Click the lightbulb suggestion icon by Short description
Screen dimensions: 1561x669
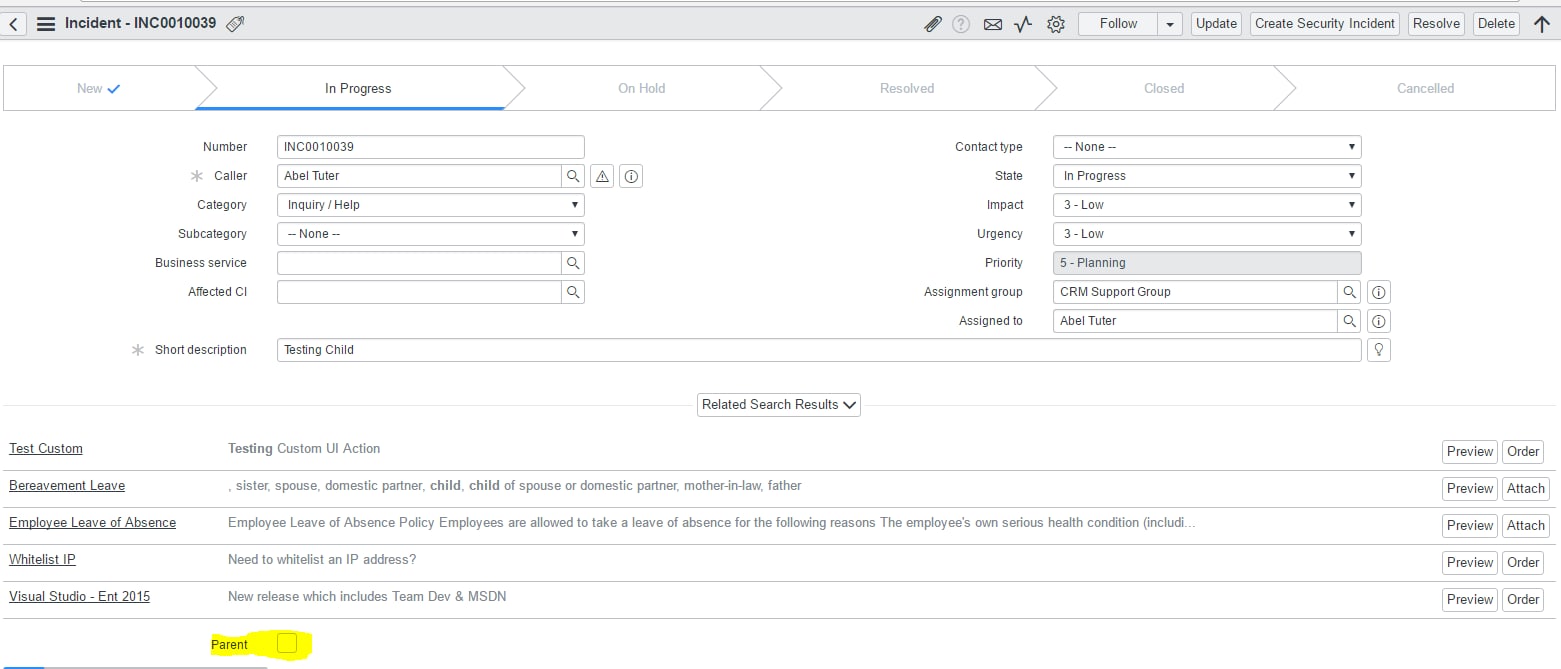1379,350
